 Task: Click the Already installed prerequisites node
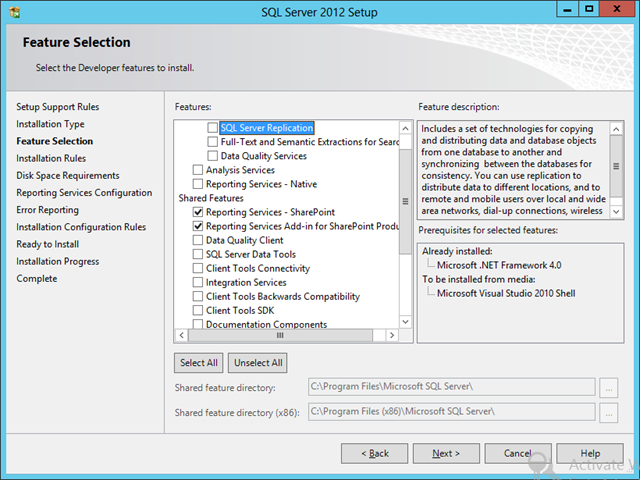click(x=457, y=251)
